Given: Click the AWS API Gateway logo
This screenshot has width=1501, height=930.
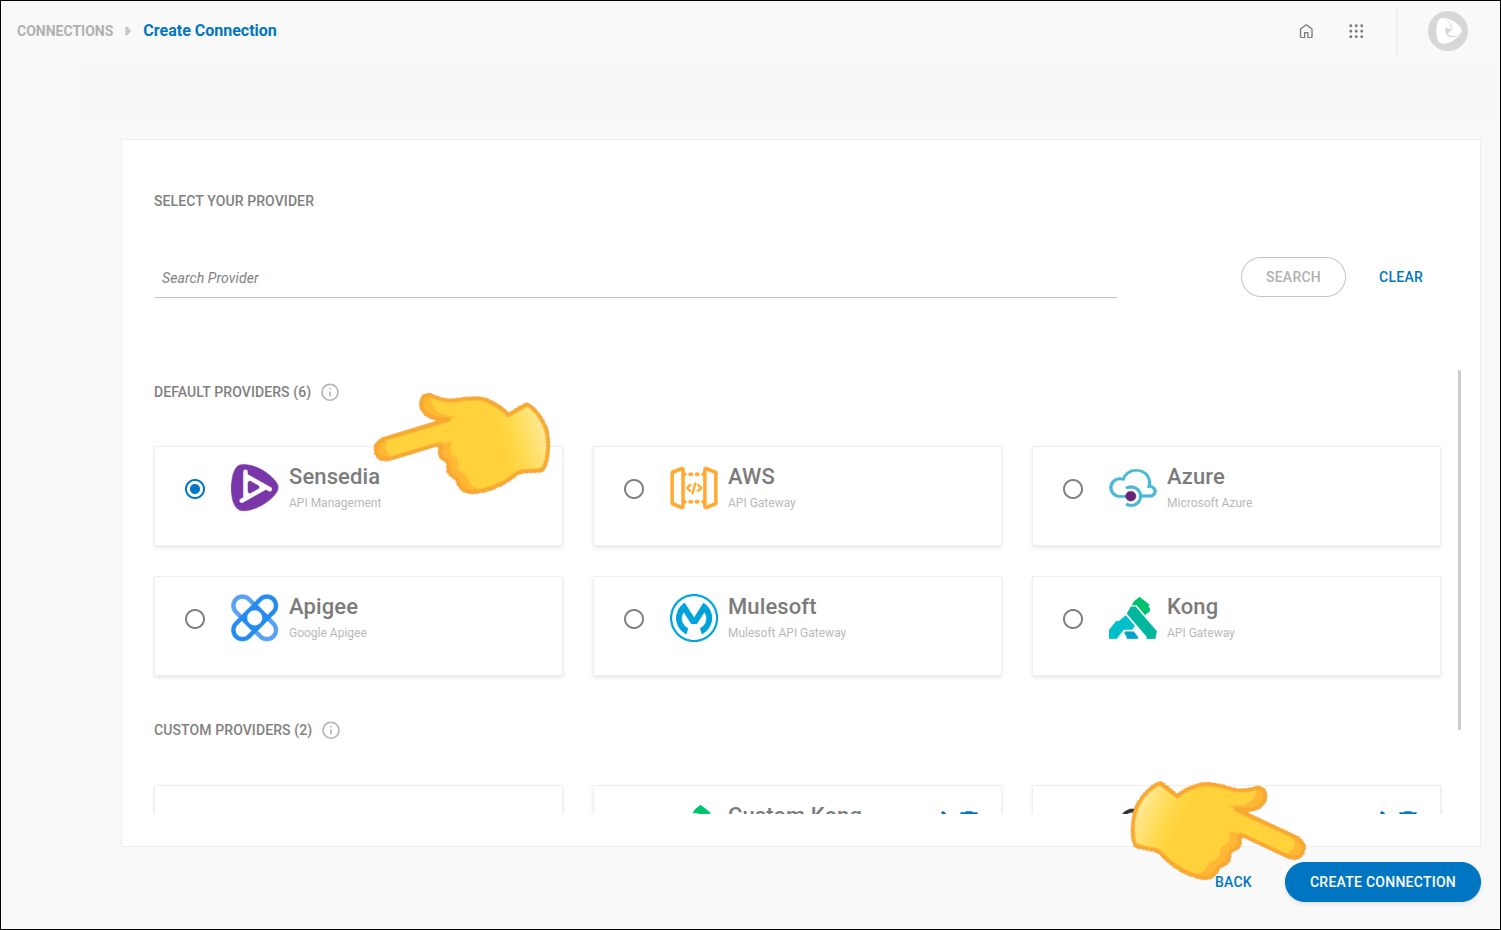Looking at the screenshot, I should (x=693, y=488).
